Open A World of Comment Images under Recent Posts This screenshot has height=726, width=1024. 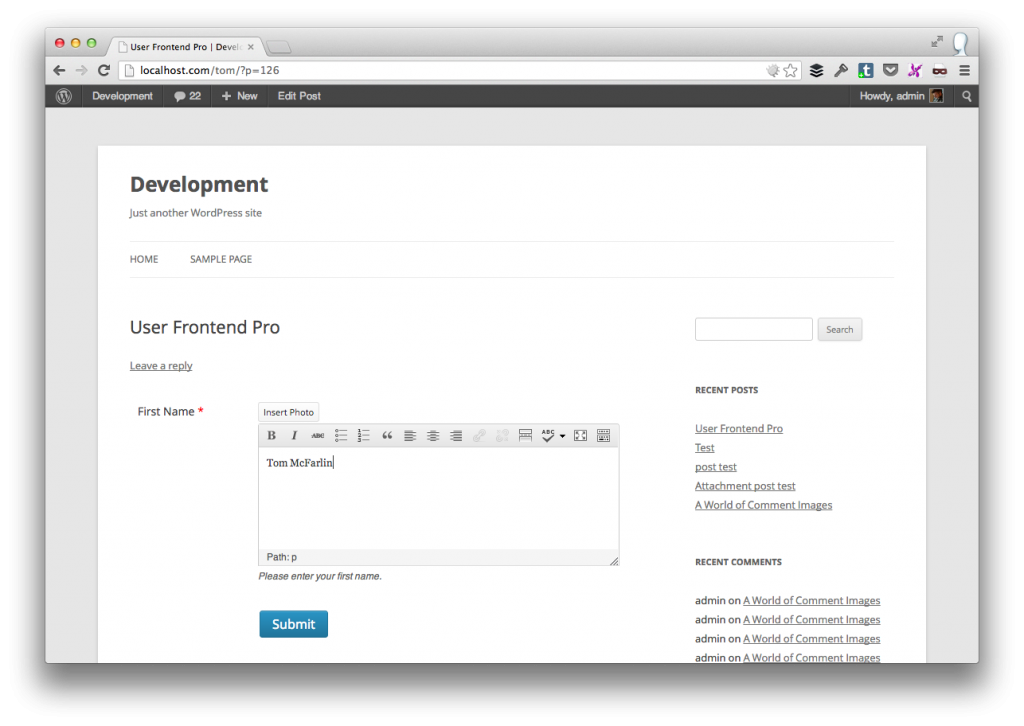(763, 505)
